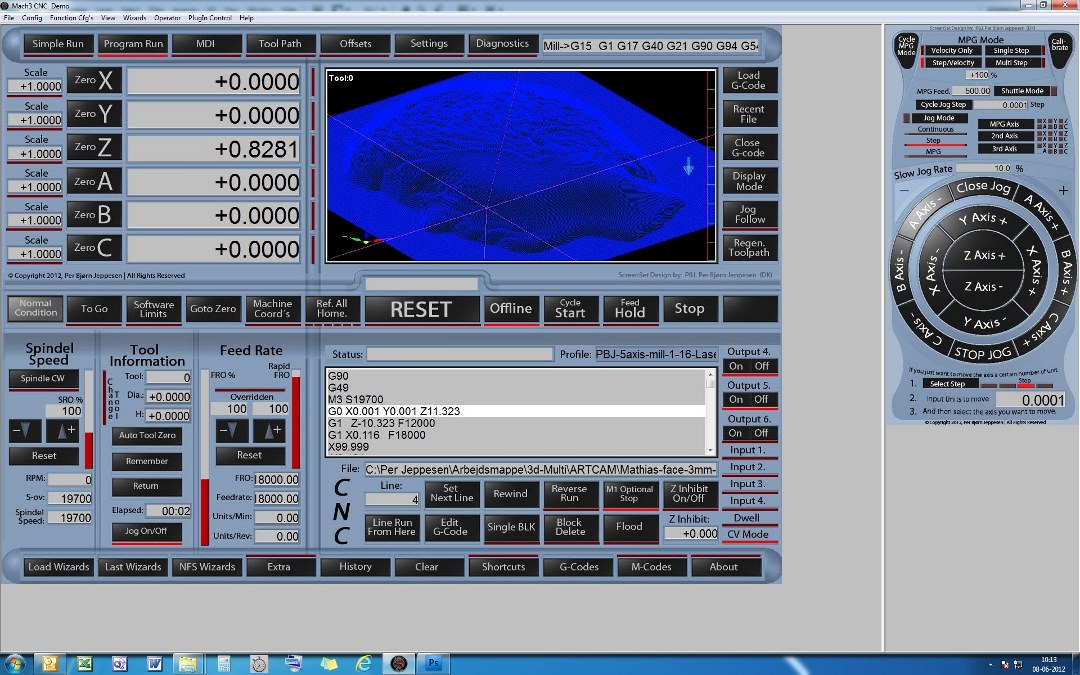Click Load G-Code button
The height and width of the screenshot is (675, 1080).
pos(749,80)
